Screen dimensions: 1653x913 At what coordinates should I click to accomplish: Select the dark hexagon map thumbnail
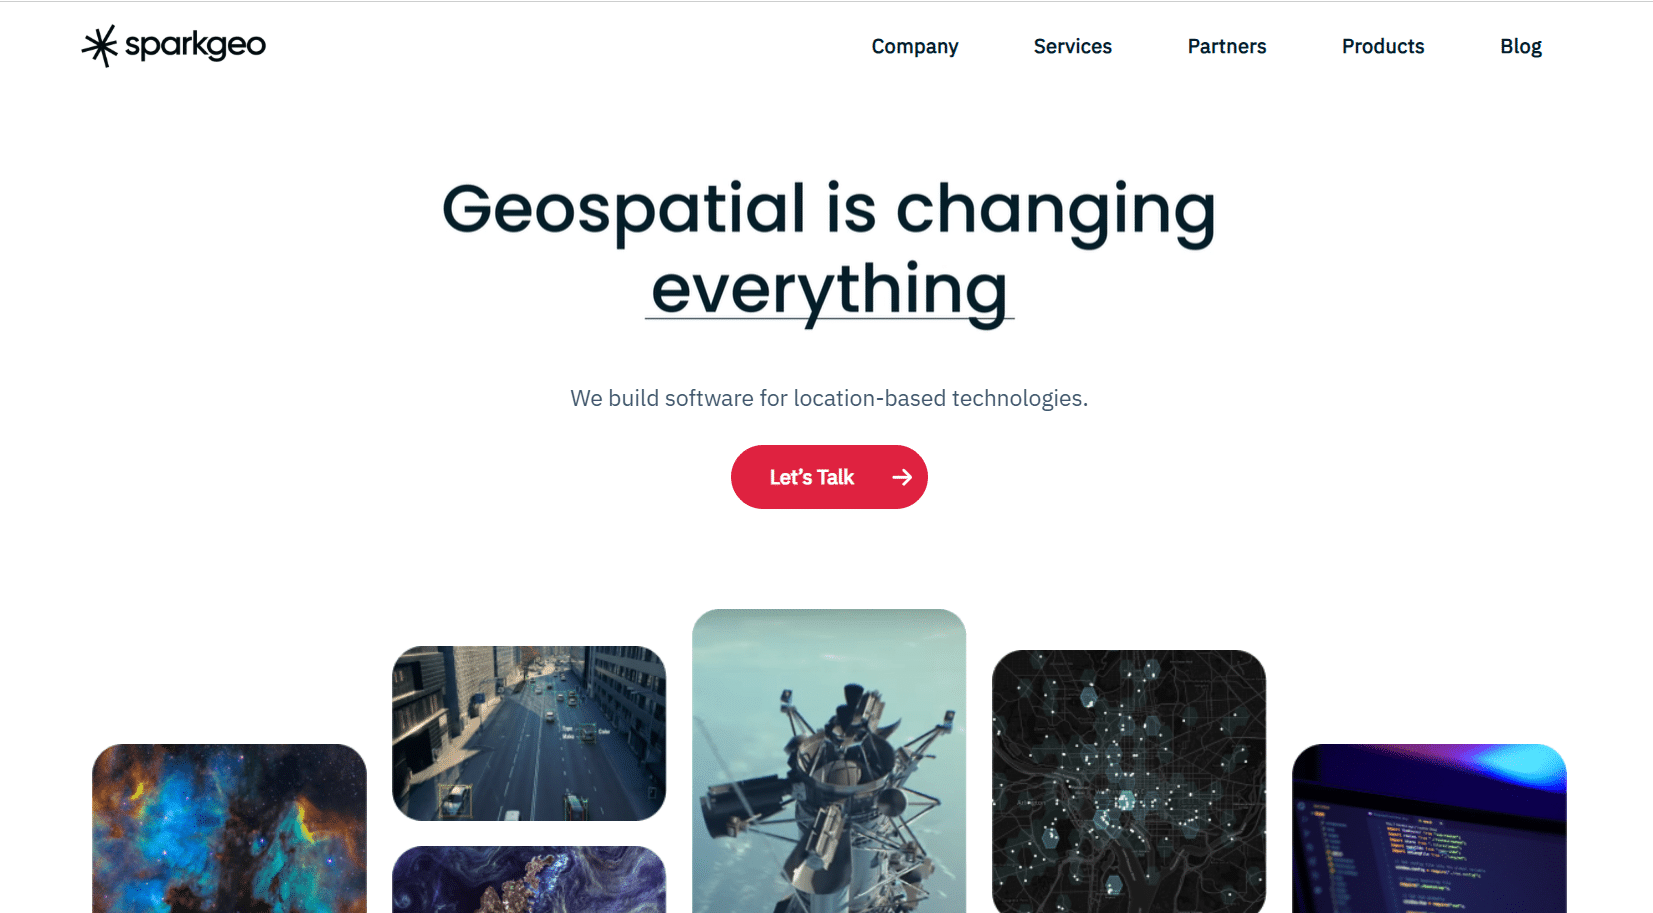tap(1129, 781)
